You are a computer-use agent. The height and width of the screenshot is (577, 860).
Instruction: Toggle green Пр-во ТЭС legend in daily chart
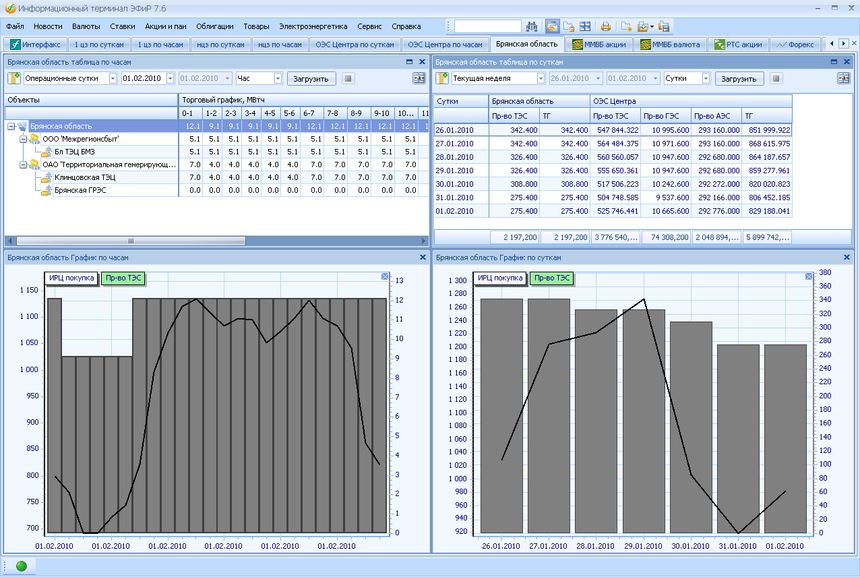(x=552, y=278)
